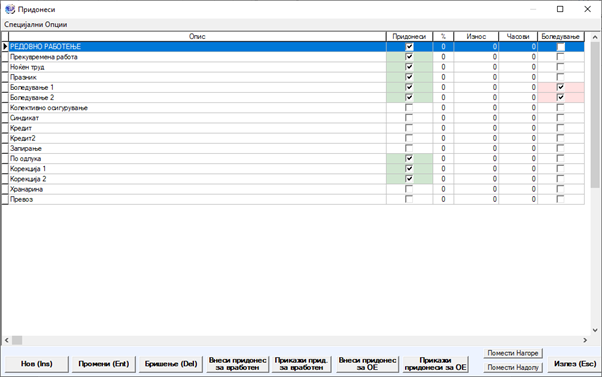Click Прикажи придонеси за ОЕ button
The image size is (602, 377).
pyautogui.click(x=435, y=364)
